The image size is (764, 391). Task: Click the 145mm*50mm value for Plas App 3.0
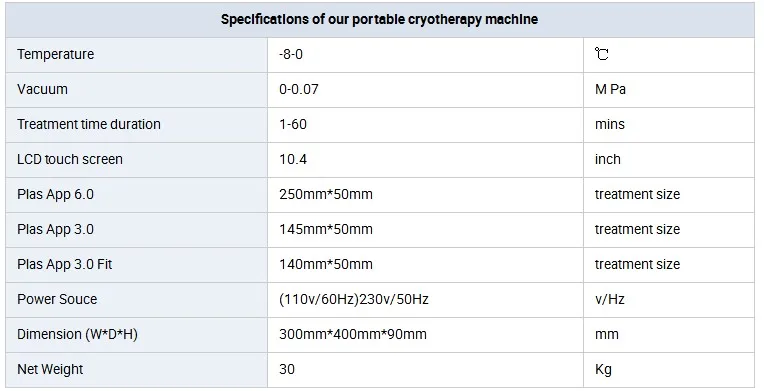[326, 230]
